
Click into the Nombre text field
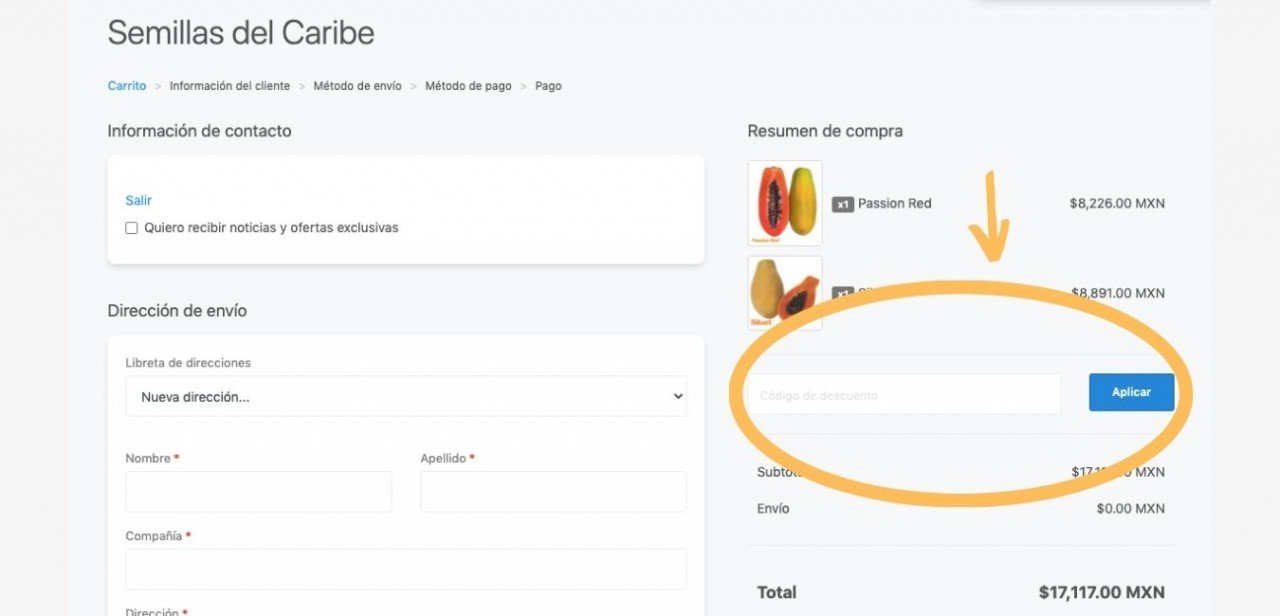pos(258,492)
